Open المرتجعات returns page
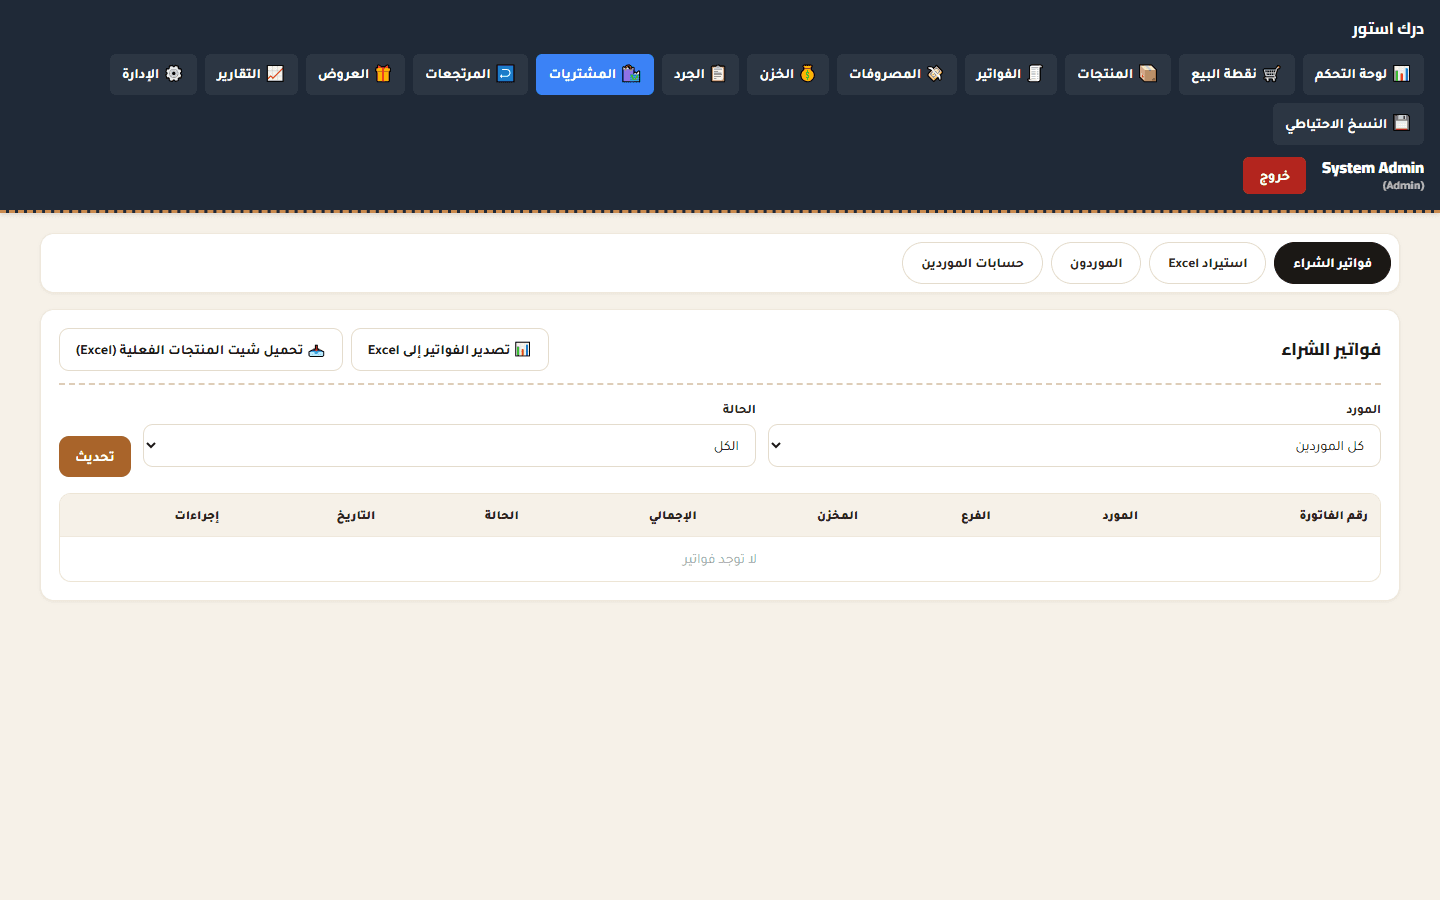The width and height of the screenshot is (1440, 900). pos(470,74)
